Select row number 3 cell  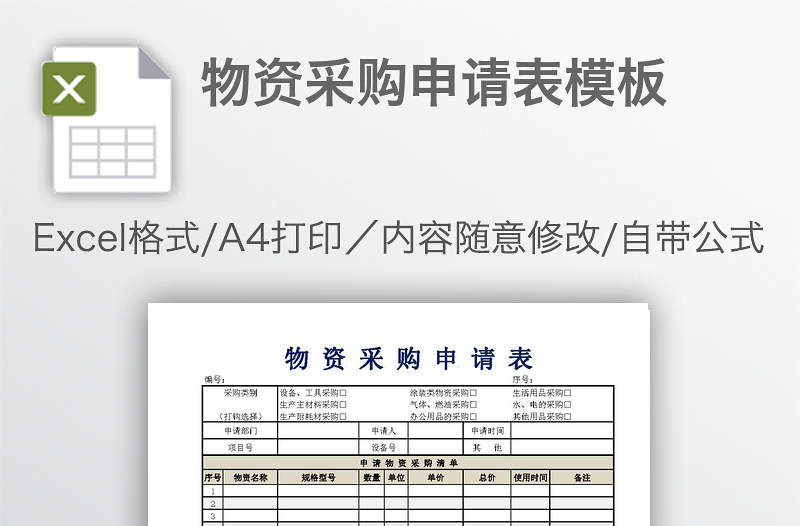213,516
